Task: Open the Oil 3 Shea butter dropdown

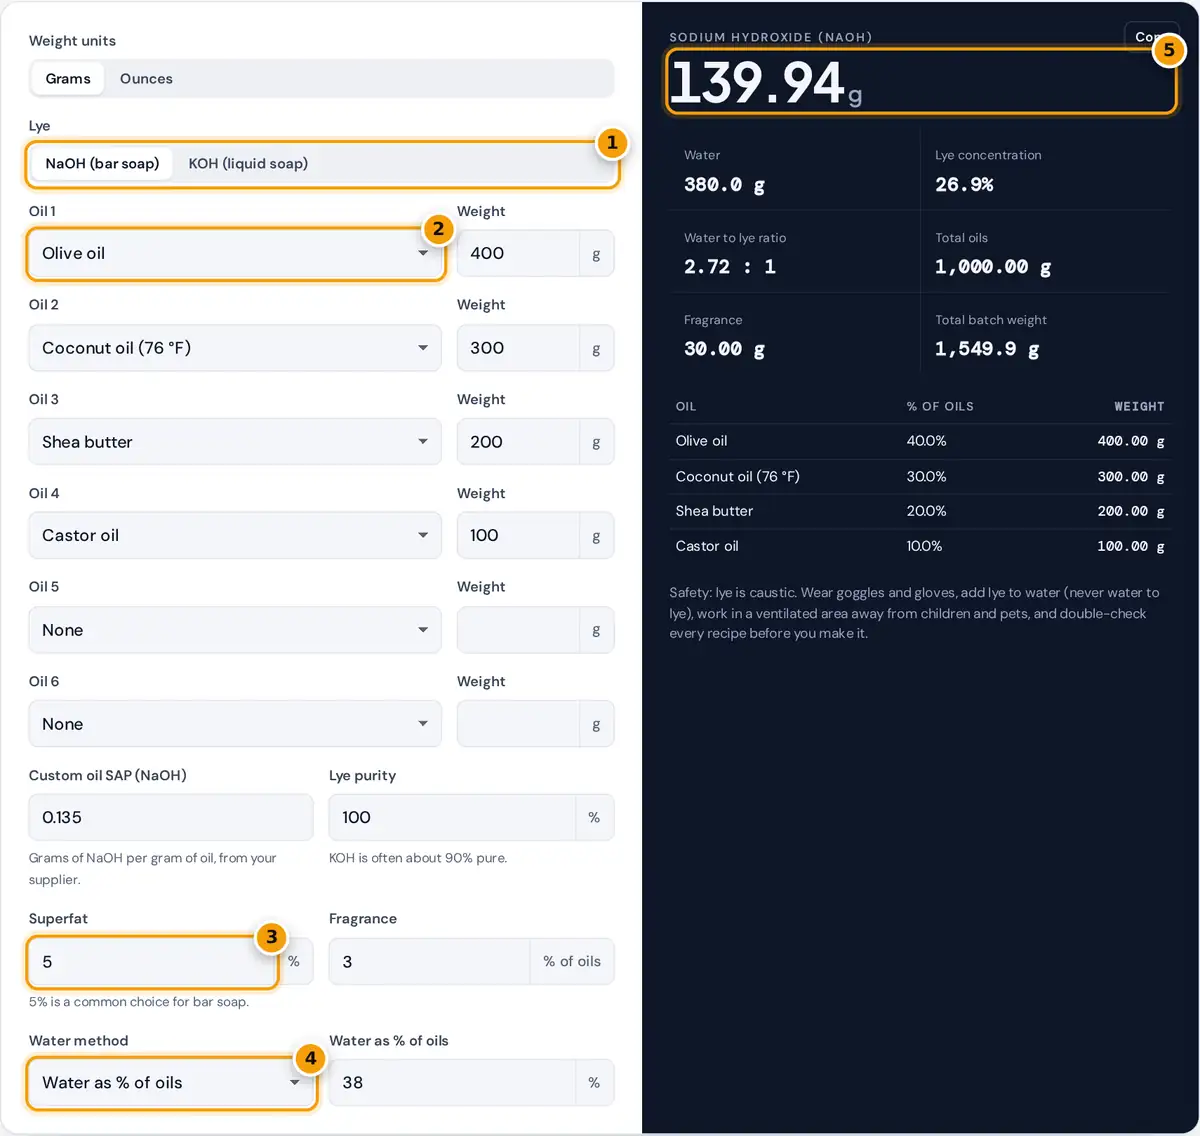Action: [x=235, y=442]
